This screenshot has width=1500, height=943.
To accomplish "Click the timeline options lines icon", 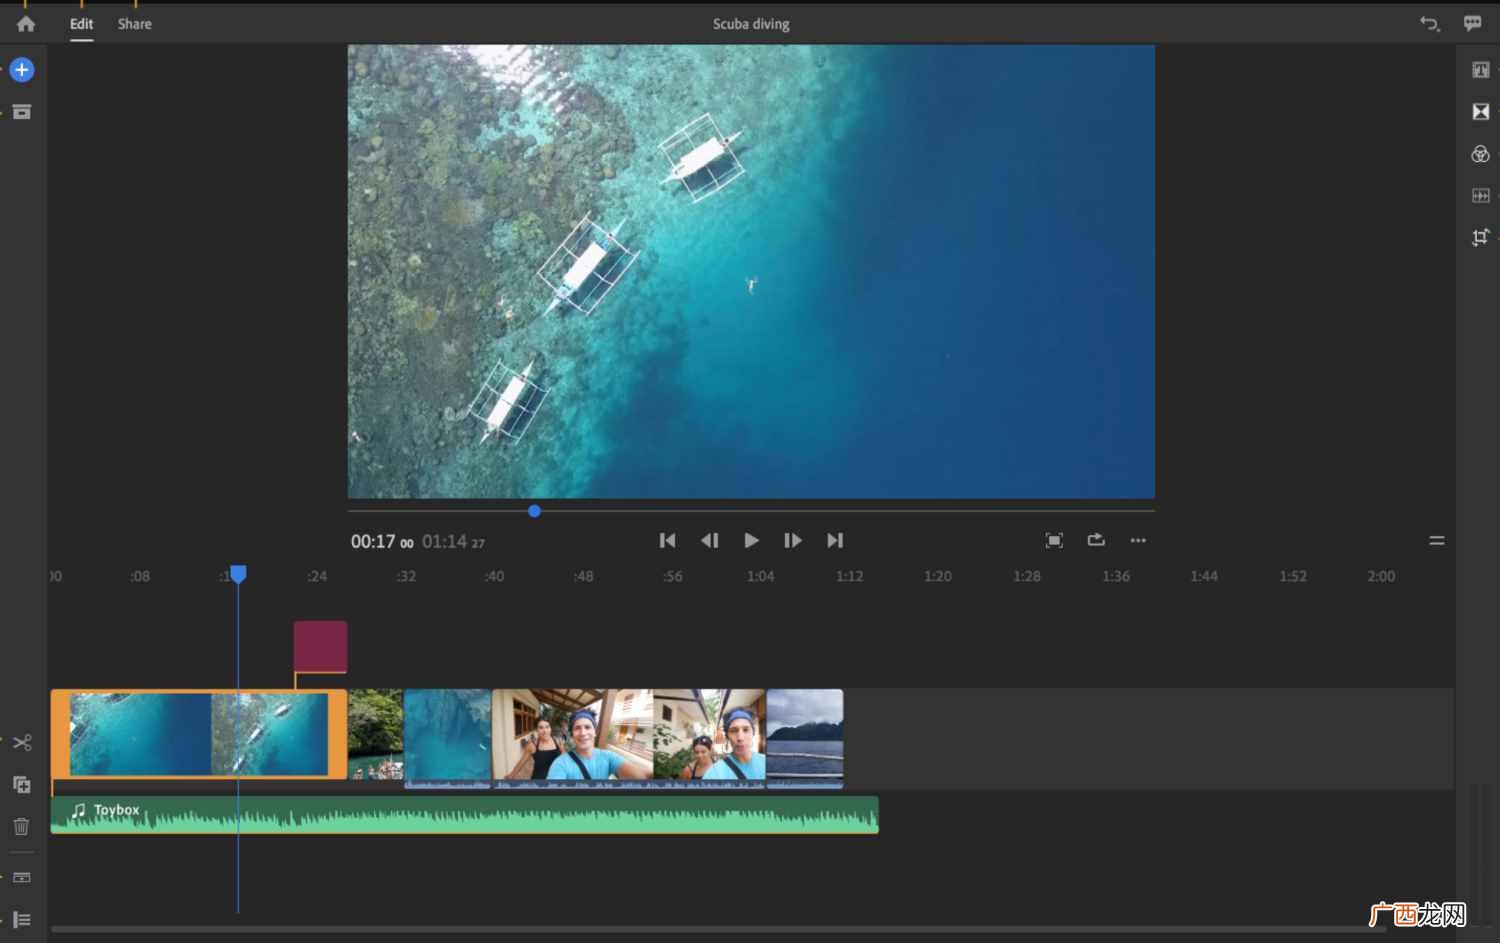I will pyautogui.click(x=1437, y=541).
